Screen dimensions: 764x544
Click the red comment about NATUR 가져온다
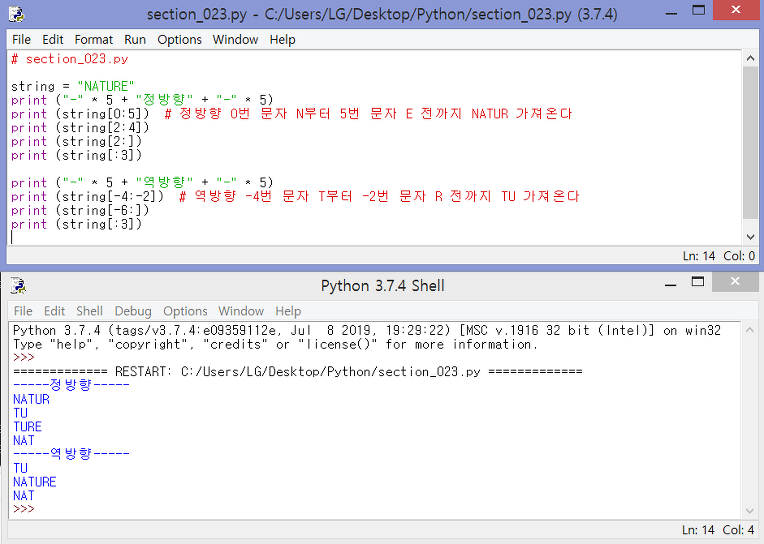(x=368, y=114)
